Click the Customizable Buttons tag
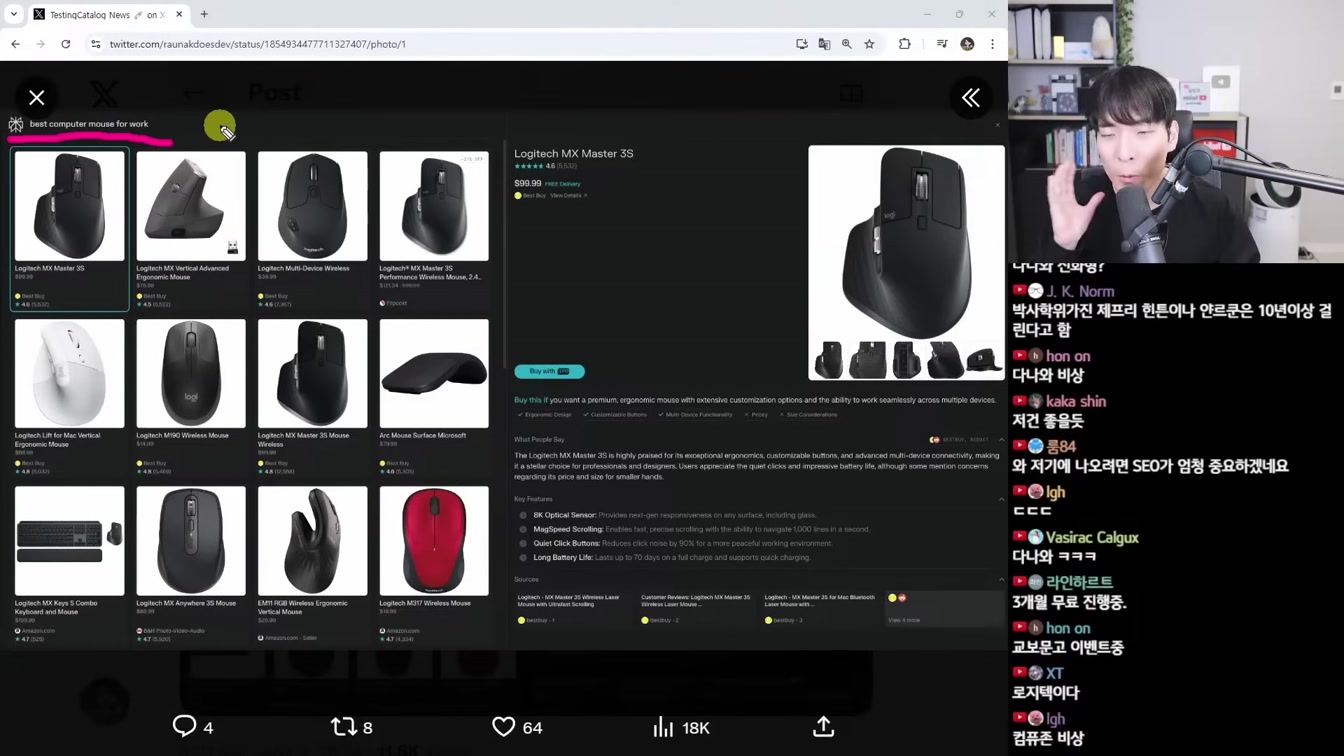This screenshot has height=756, width=1344. pyautogui.click(x=615, y=415)
